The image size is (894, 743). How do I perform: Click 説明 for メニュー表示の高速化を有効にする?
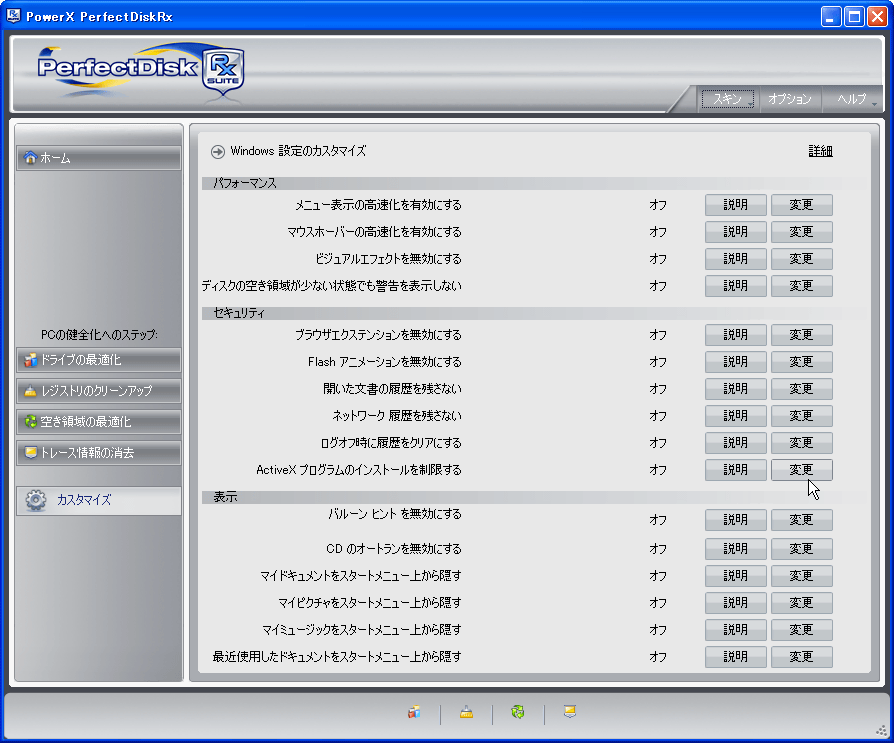coord(735,205)
